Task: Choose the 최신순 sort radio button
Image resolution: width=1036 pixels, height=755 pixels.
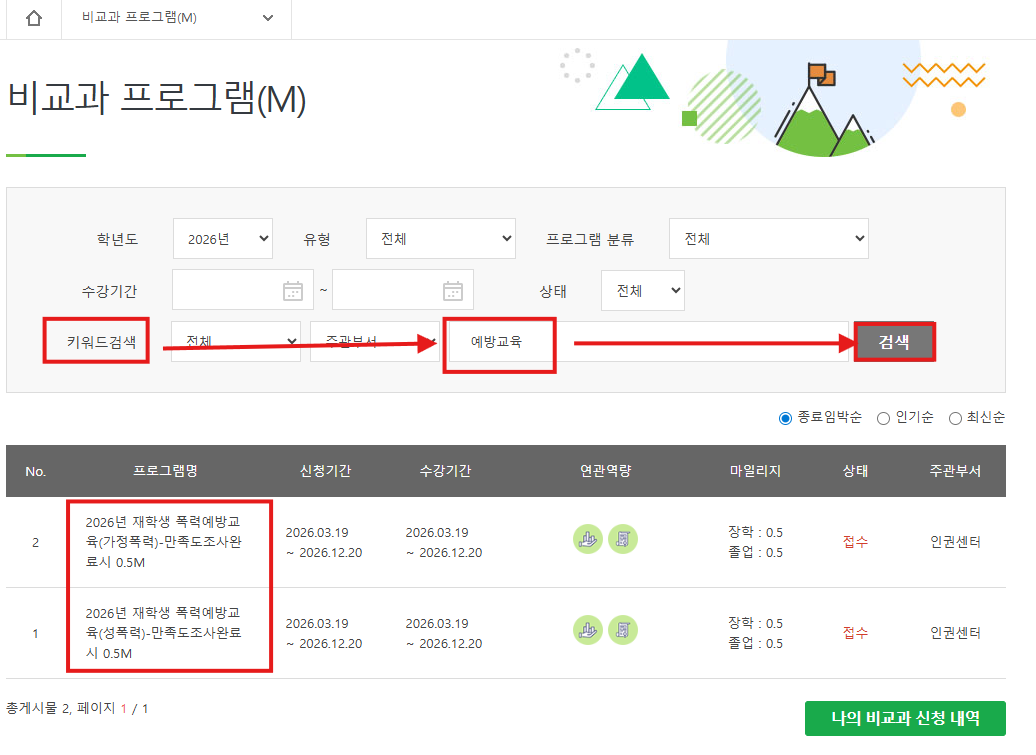Action: coord(955,418)
